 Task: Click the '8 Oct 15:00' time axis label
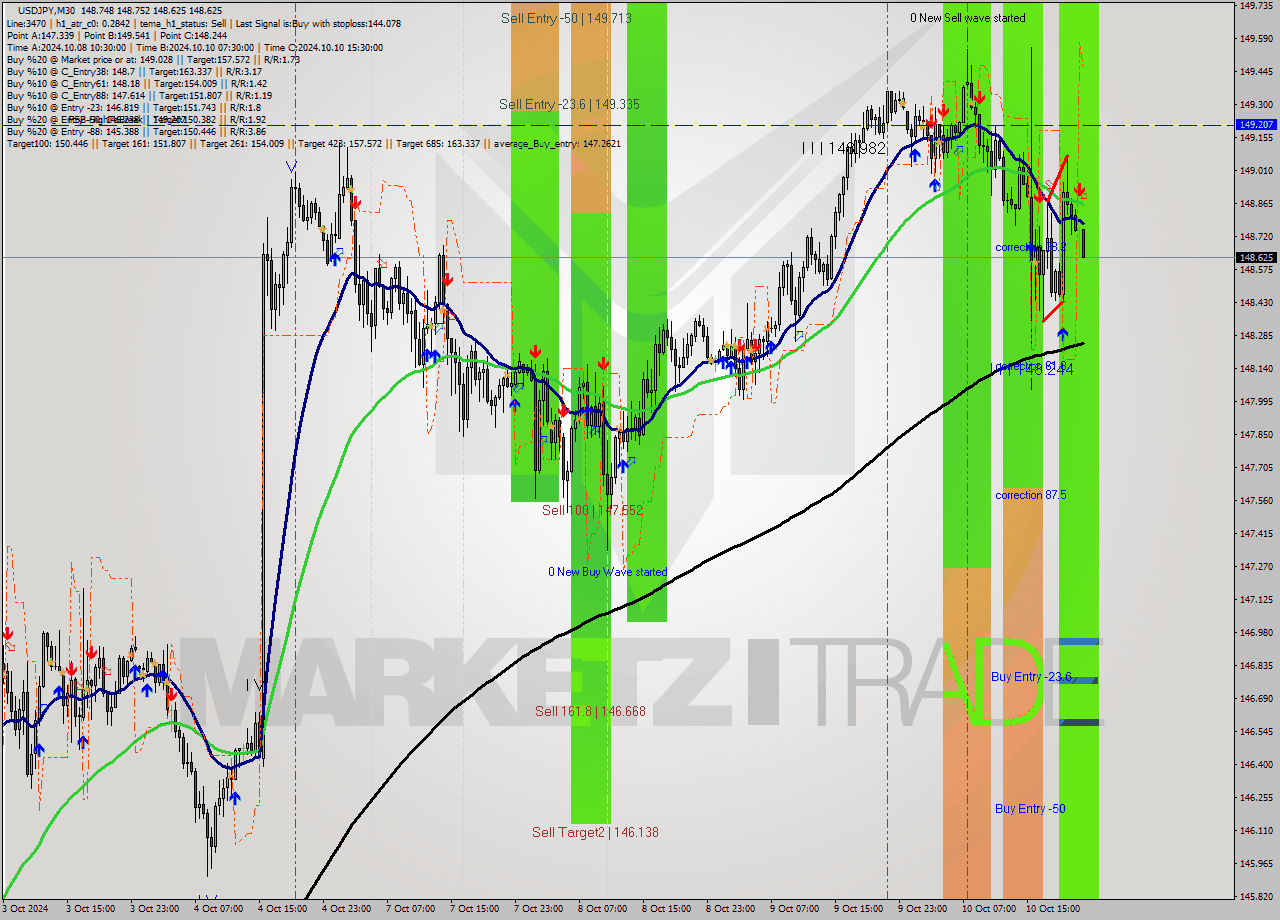[x=666, y=909]
